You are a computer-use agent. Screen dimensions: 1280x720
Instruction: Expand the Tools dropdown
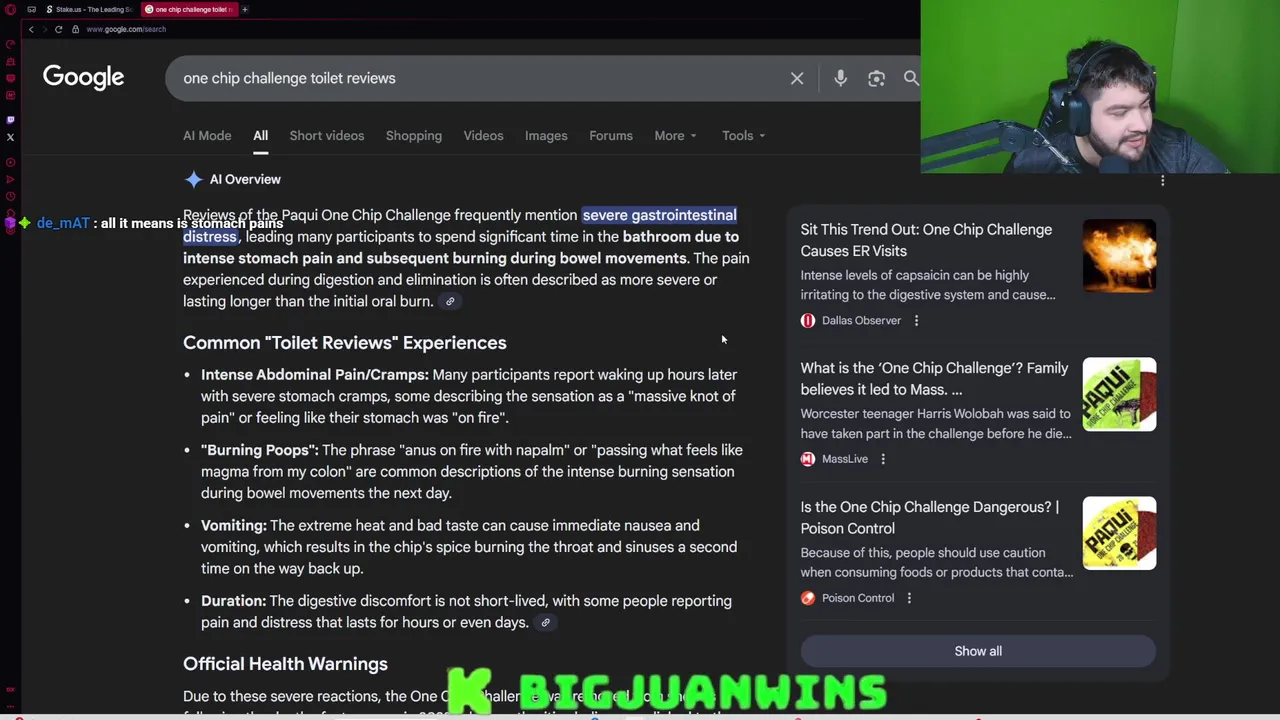pos(744,136)
